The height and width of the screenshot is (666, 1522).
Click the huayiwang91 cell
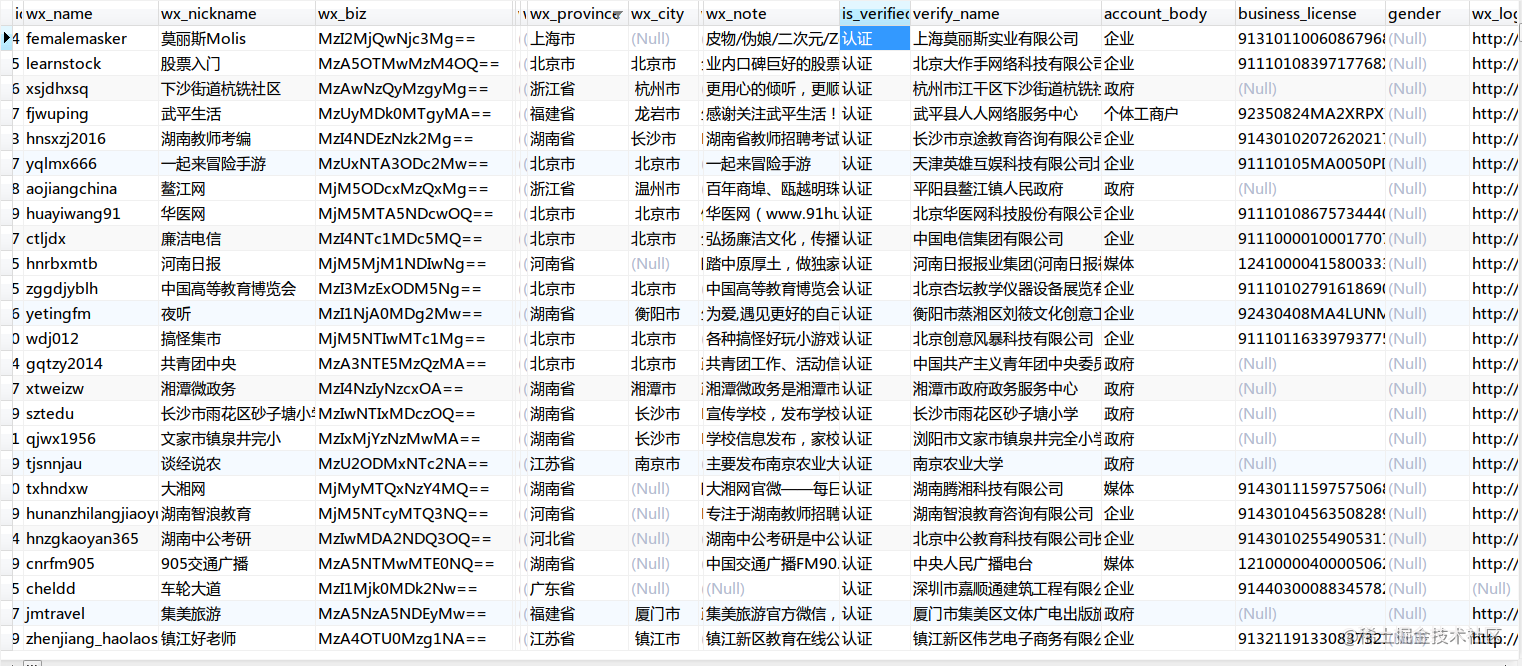tap(90, 214)
